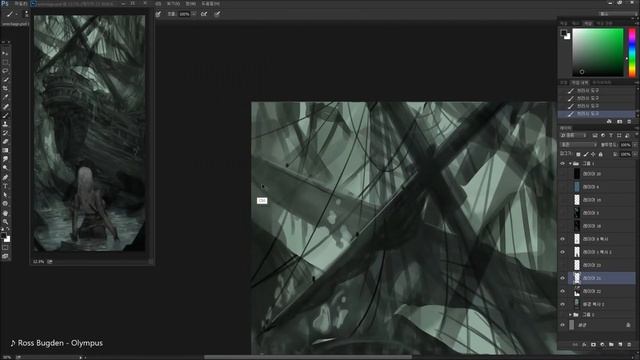Create new document from current history state
This screenshot has height=360, width=640.
click(609, 122)
